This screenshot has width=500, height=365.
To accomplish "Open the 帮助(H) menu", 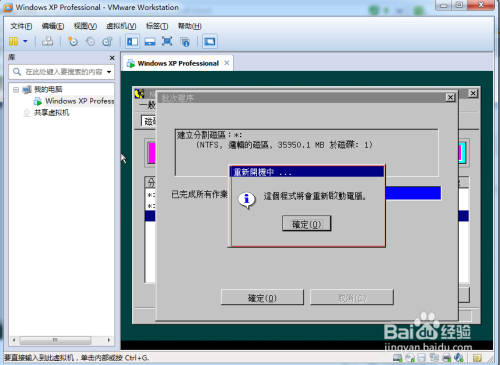I will (189, 26).
